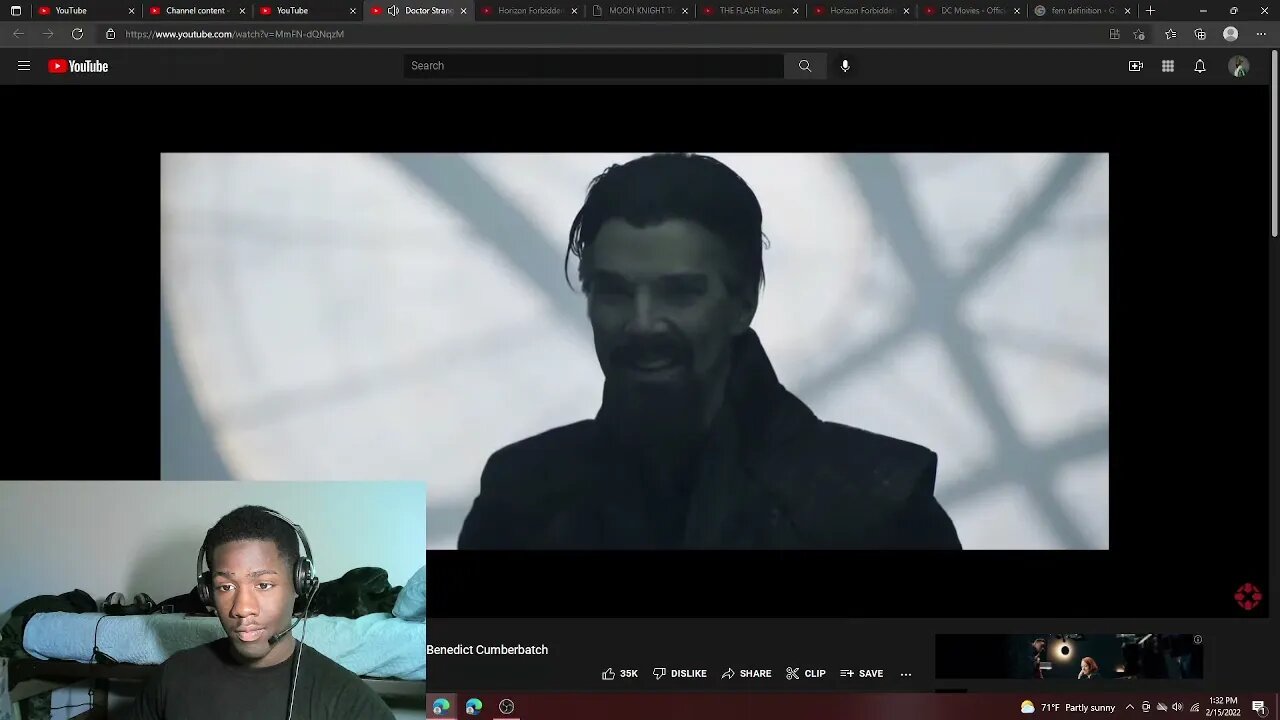Go back in the browser
The width and height of the screenshot is (1280, 720).
pos(18,34)
